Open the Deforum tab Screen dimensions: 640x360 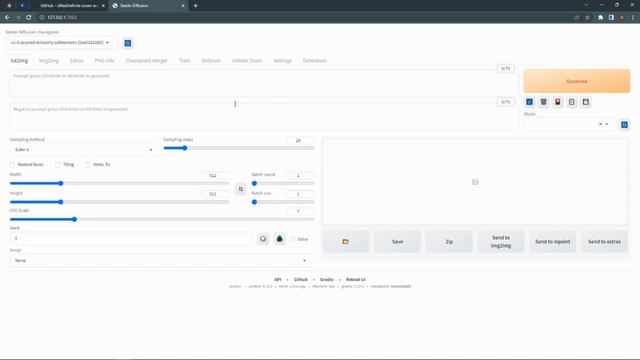point(211,60)
